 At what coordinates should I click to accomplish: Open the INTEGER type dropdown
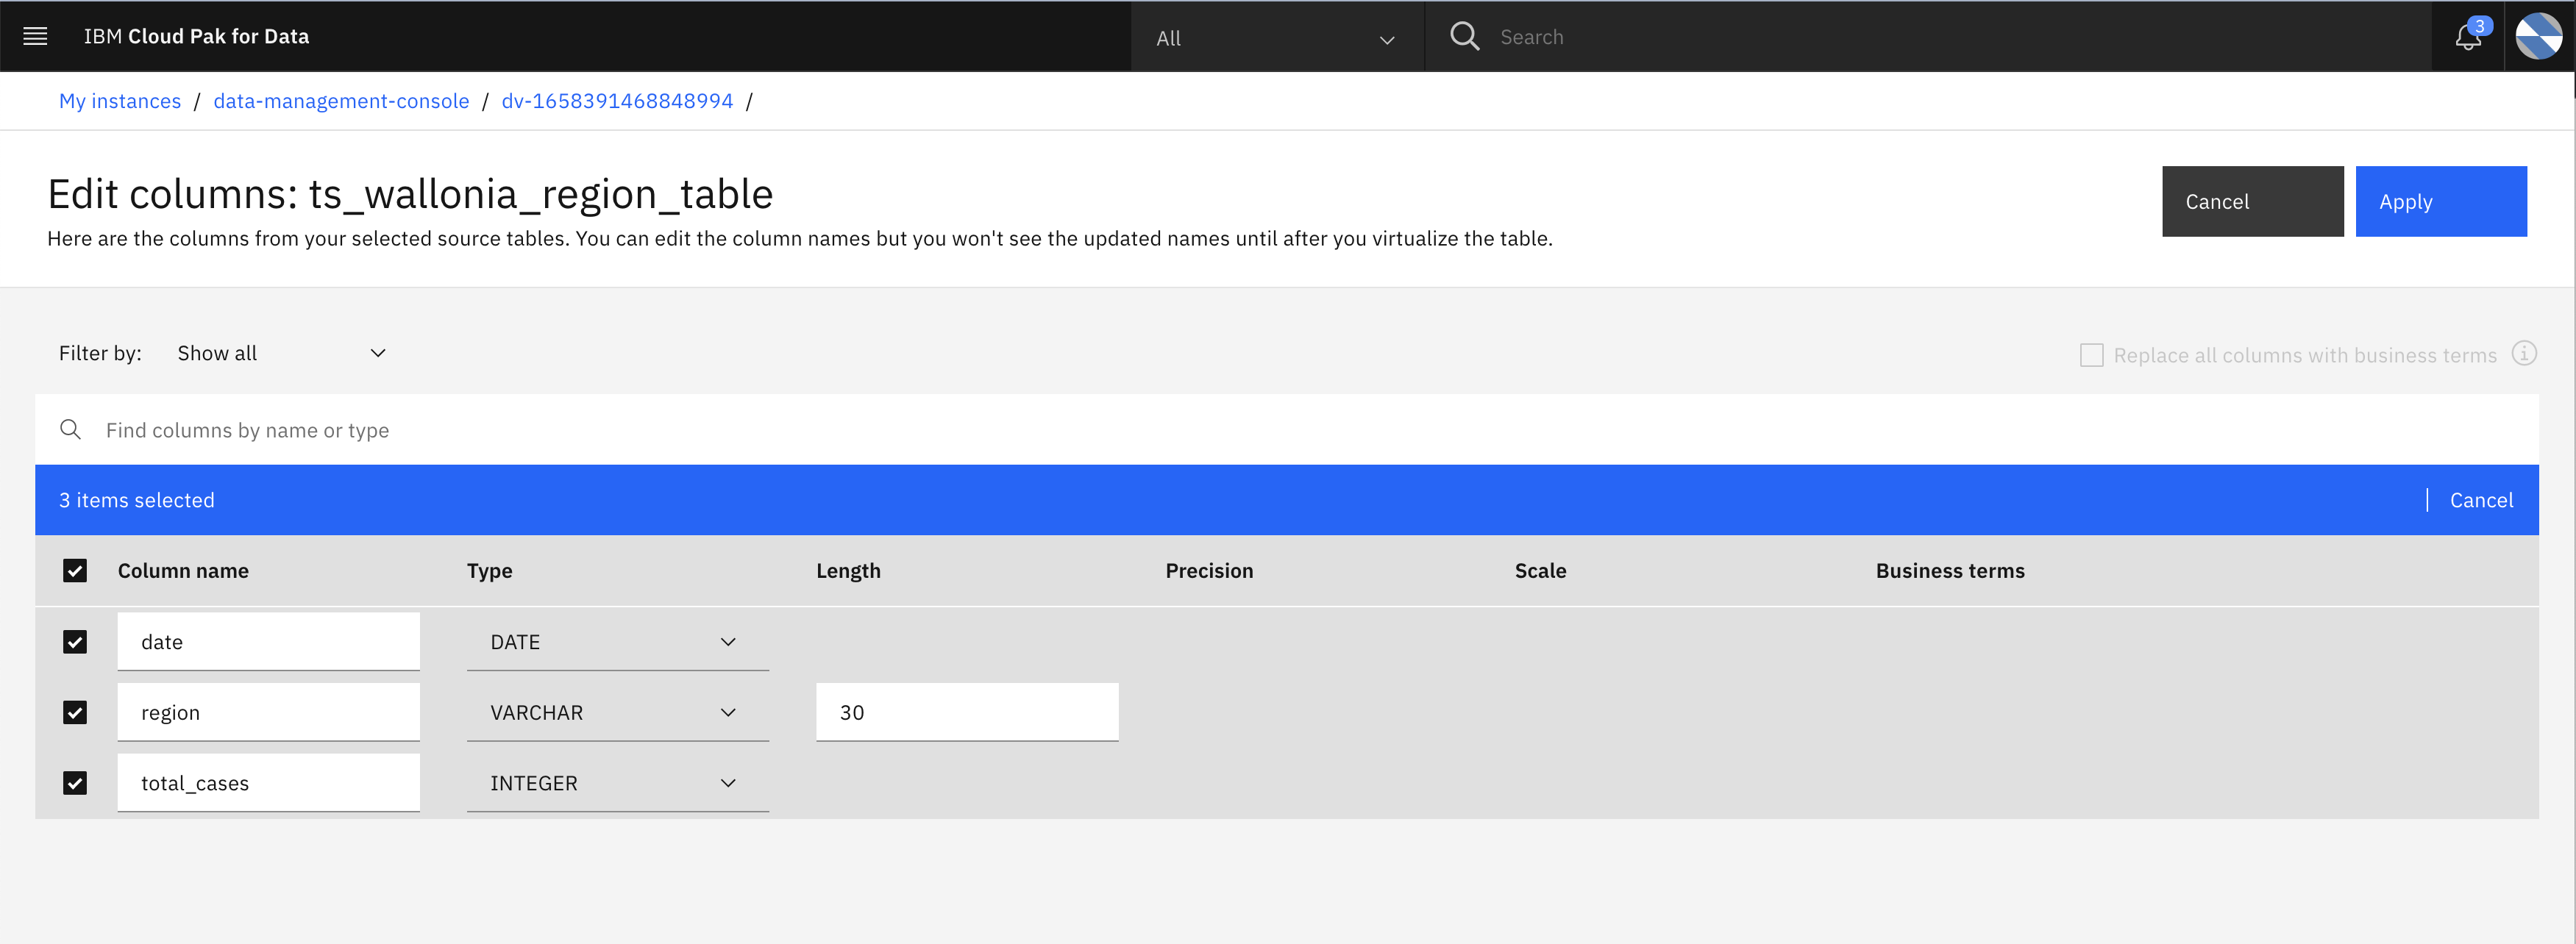point(616,783)
